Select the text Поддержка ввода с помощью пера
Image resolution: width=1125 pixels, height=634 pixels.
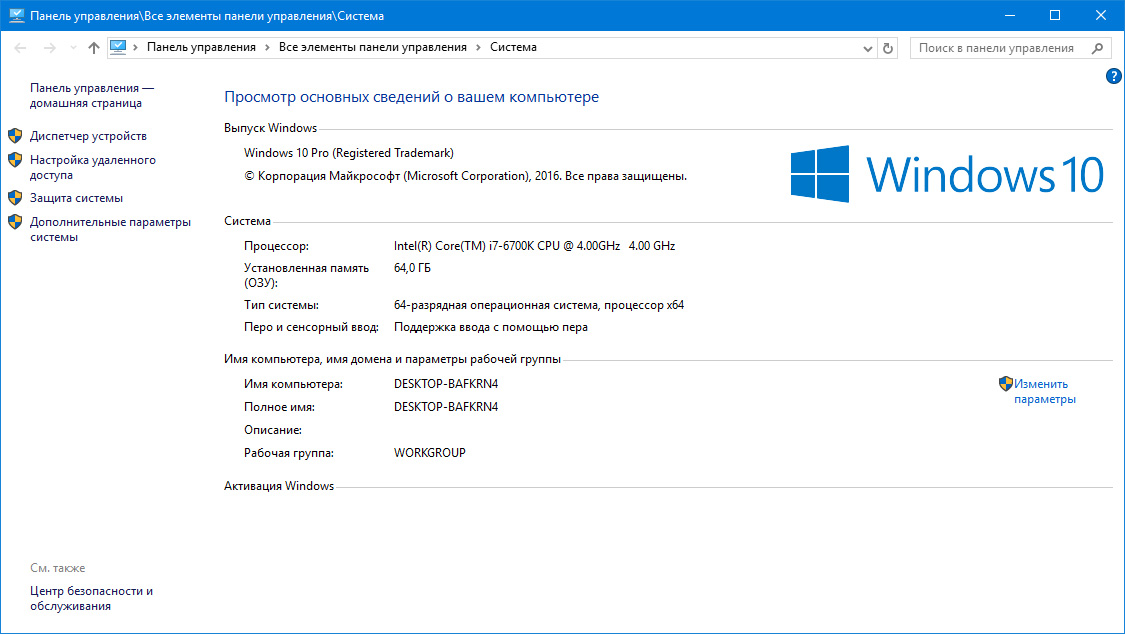(x=491, y=327)
